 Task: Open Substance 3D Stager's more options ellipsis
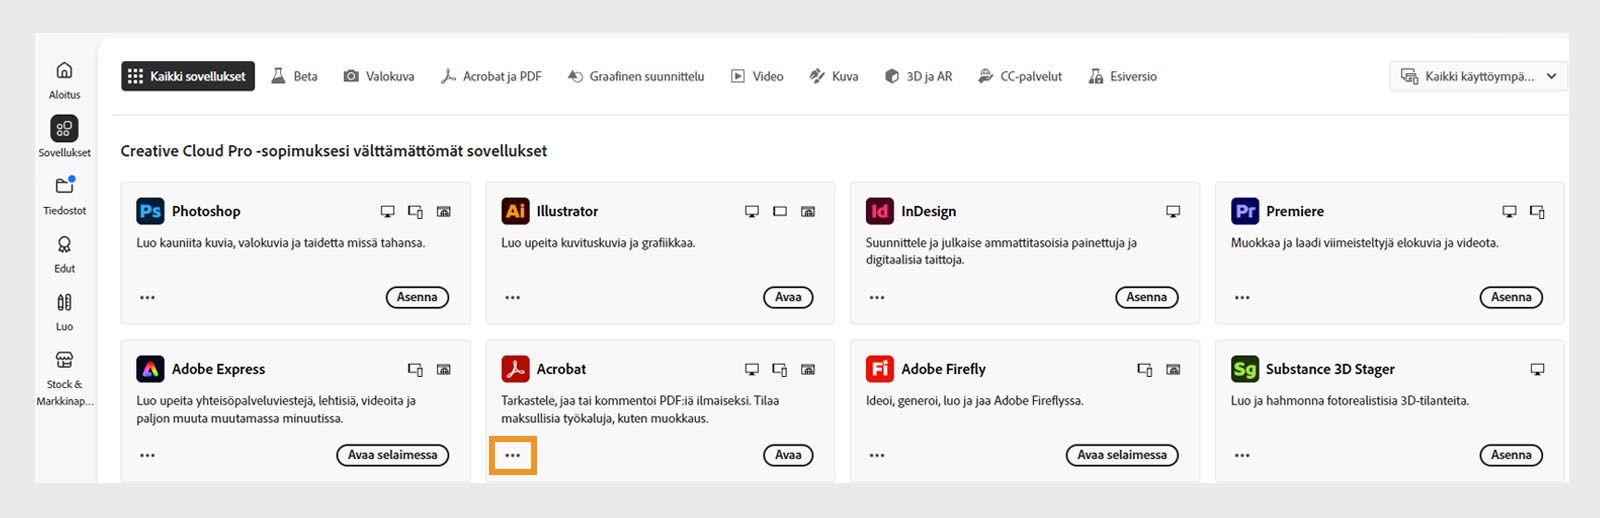(x=1242, y=455)
